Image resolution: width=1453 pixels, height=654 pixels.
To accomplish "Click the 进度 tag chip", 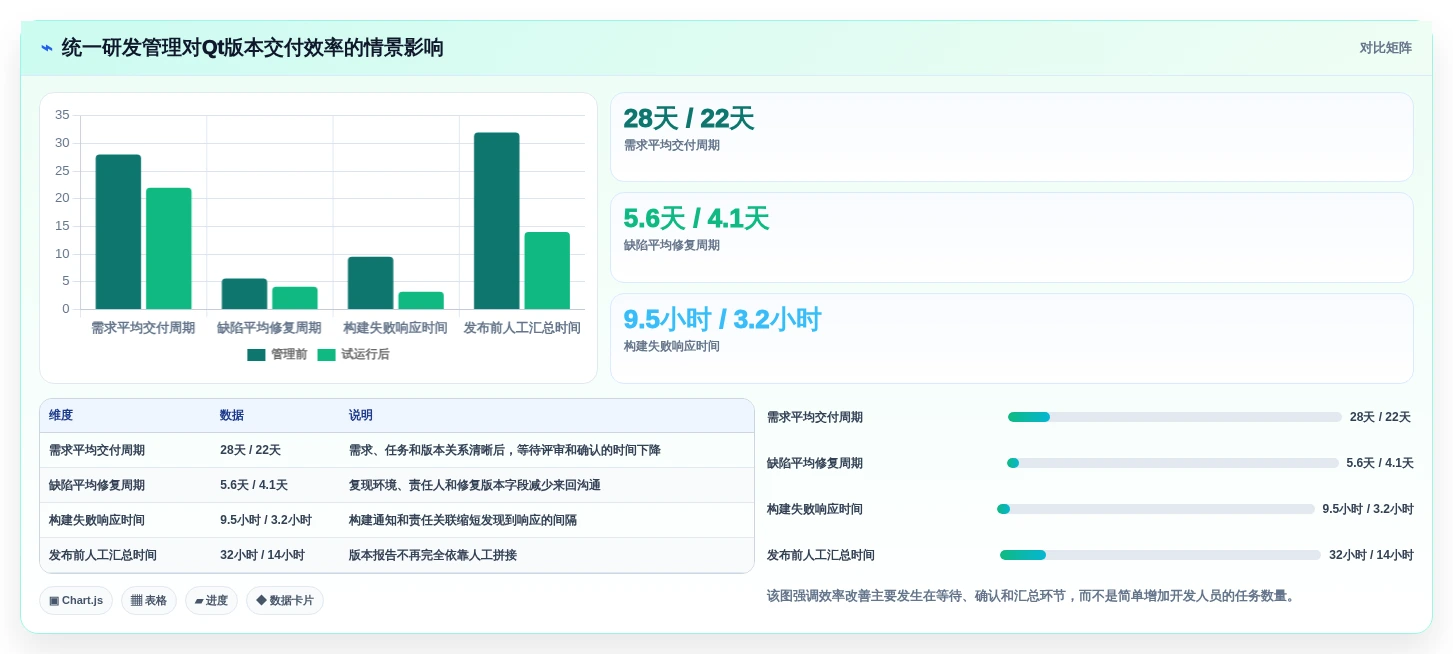I will 211,600.
